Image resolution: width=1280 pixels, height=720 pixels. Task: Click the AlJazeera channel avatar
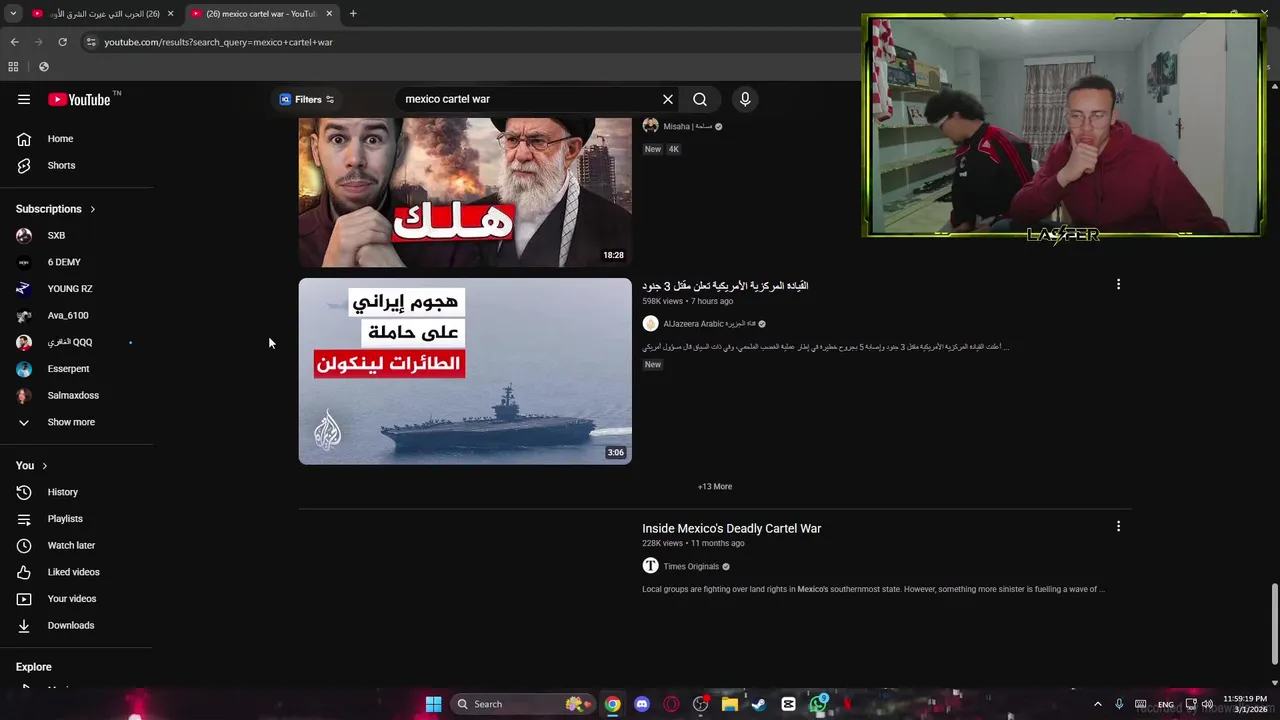click(650, 324)
